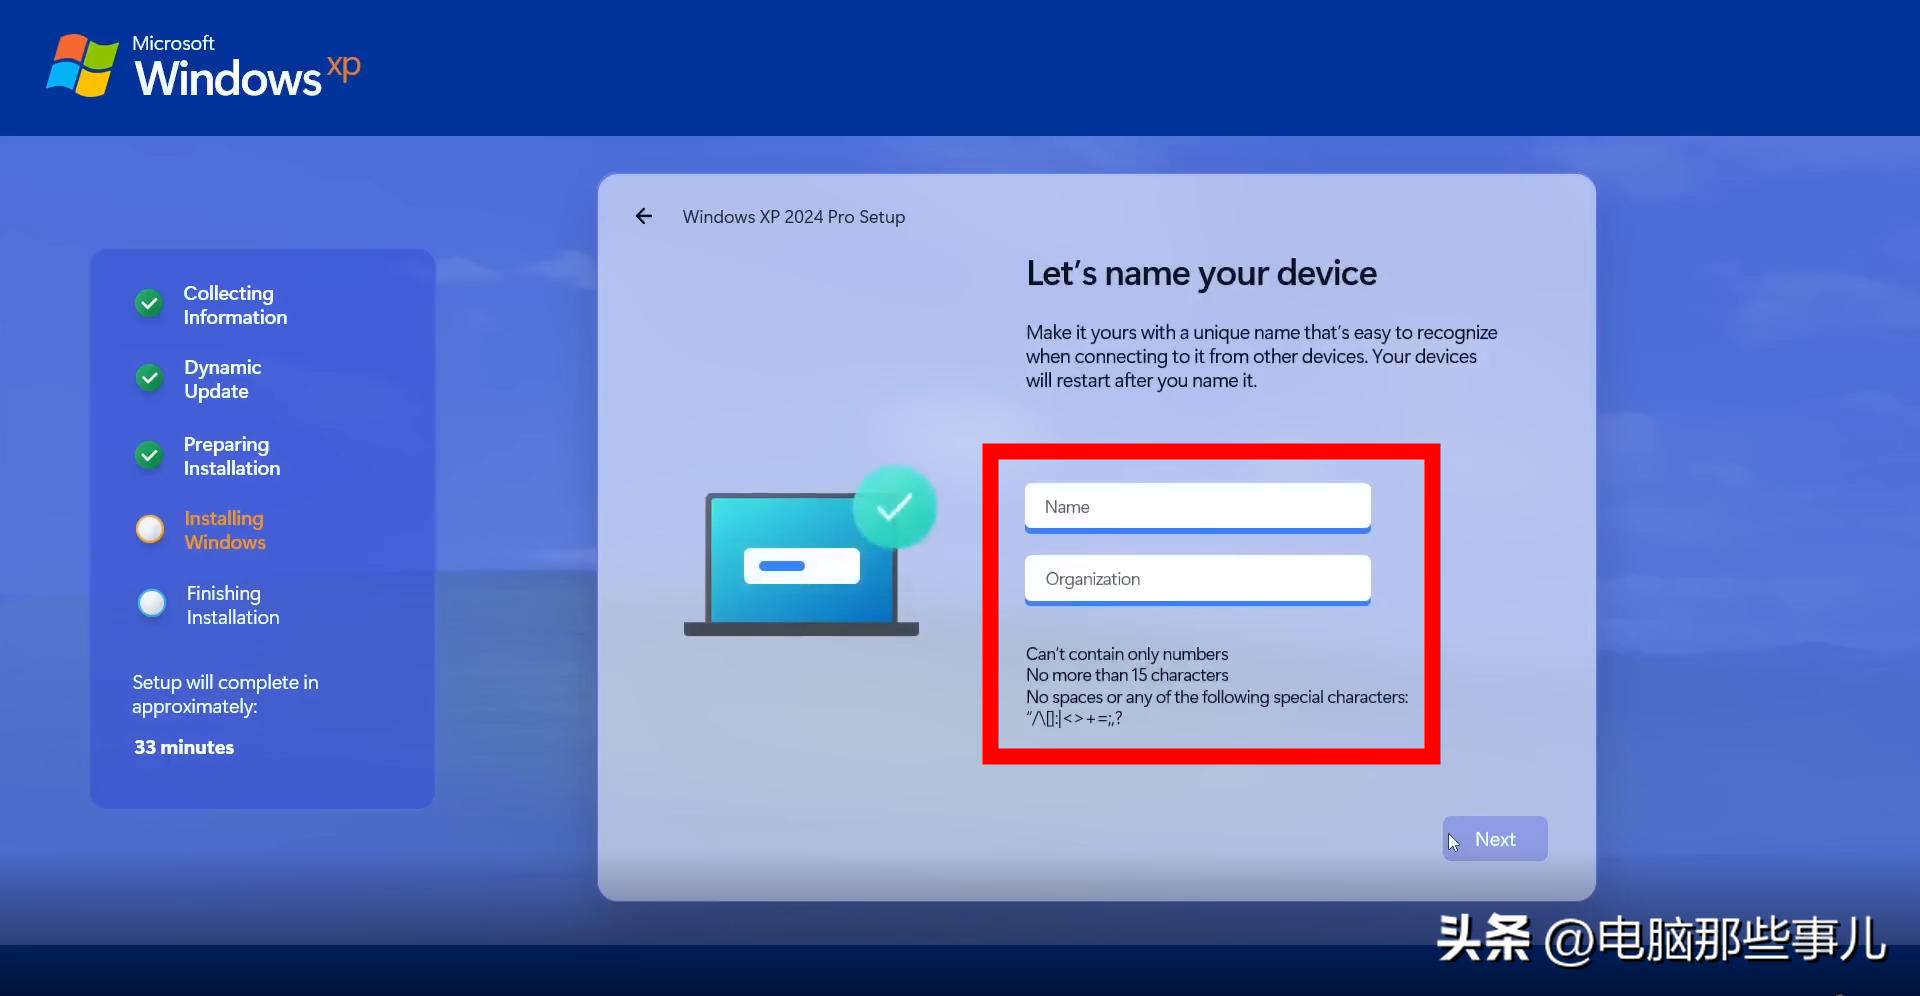
Task: Click the Preparing Installation checkmark icon
Action: [149, 455]
